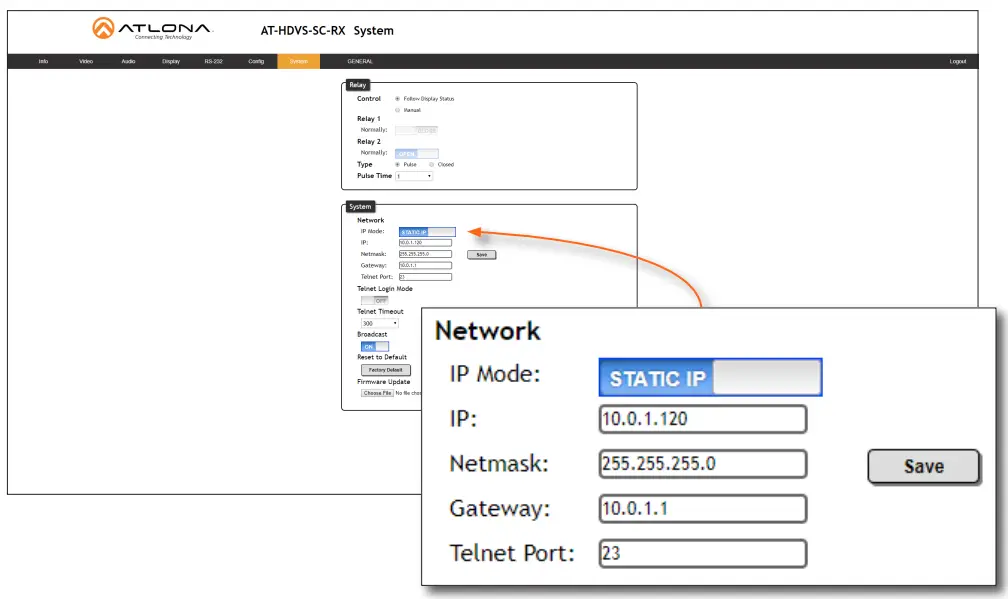Screen dimensions: 1008x599
Task: Open the Telnet Timeout dropdown showing 300
Action: pyautogui.click(x=380, y=323)
